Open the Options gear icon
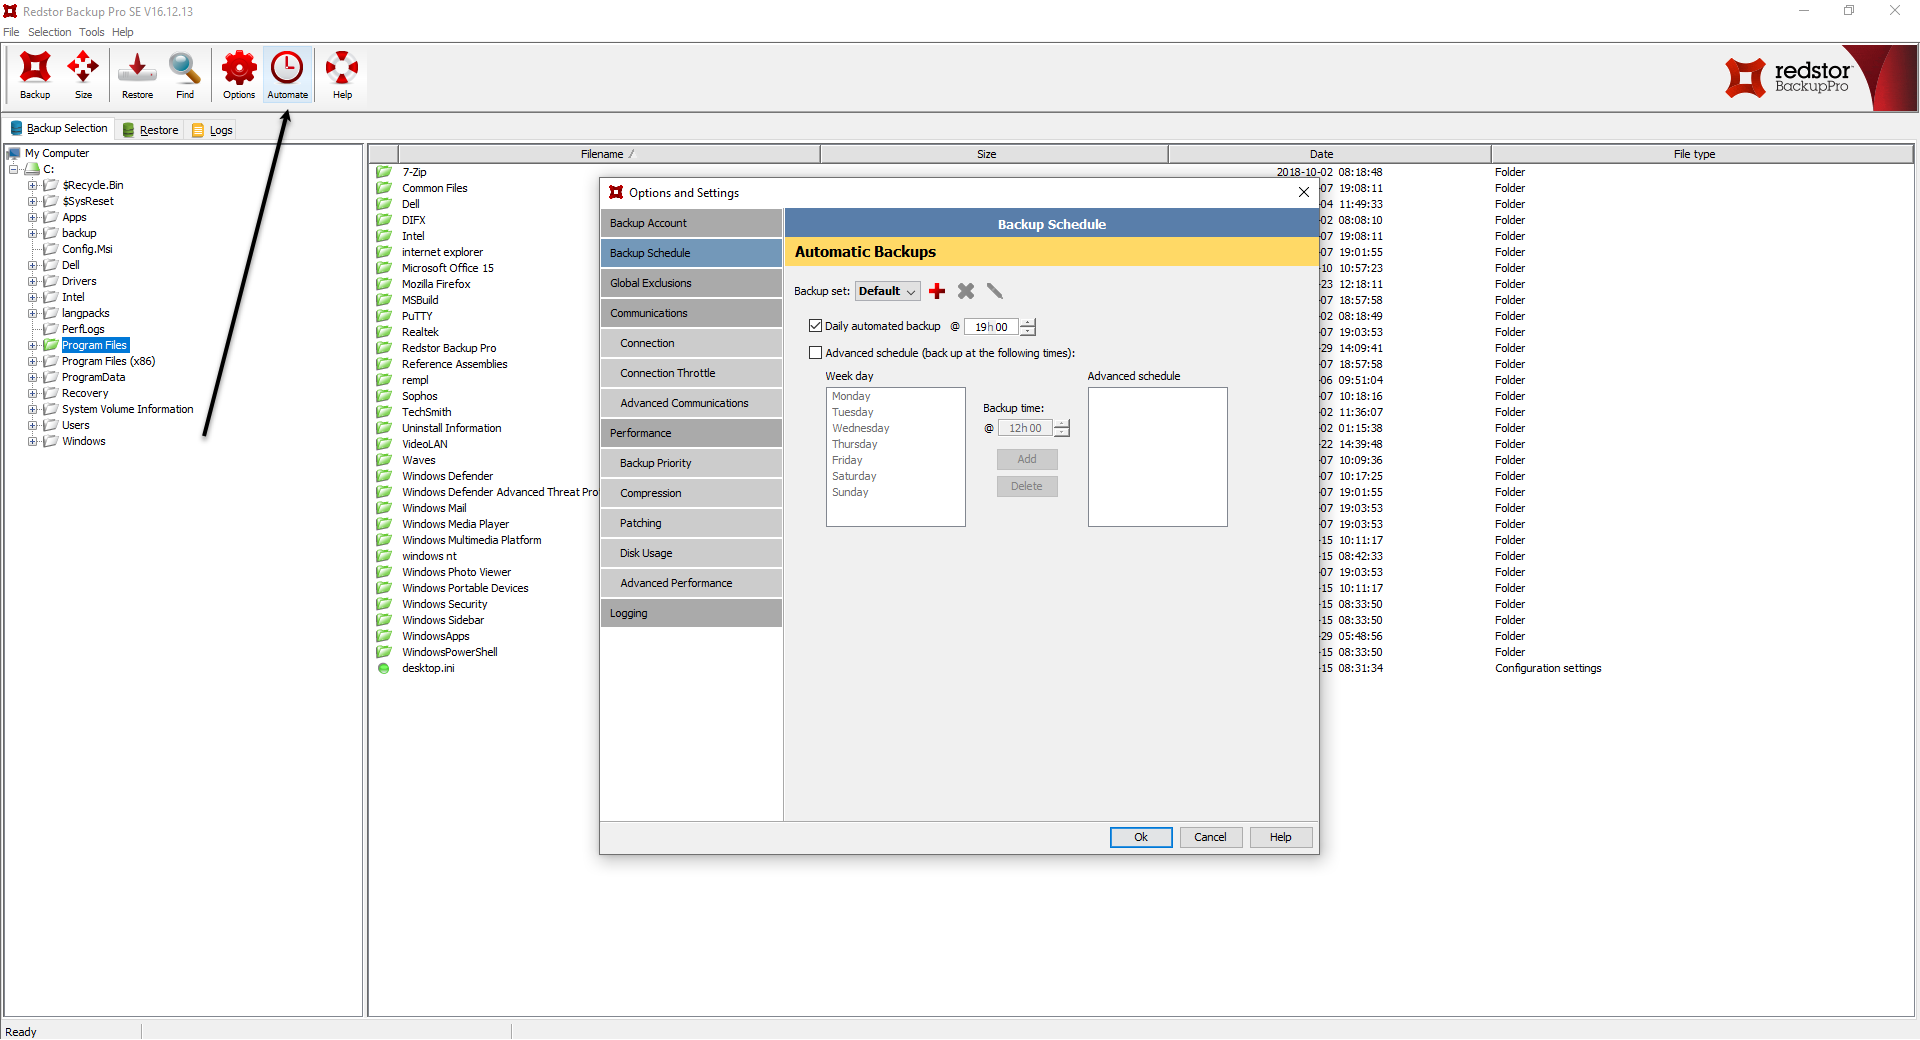 click(239, 75)
